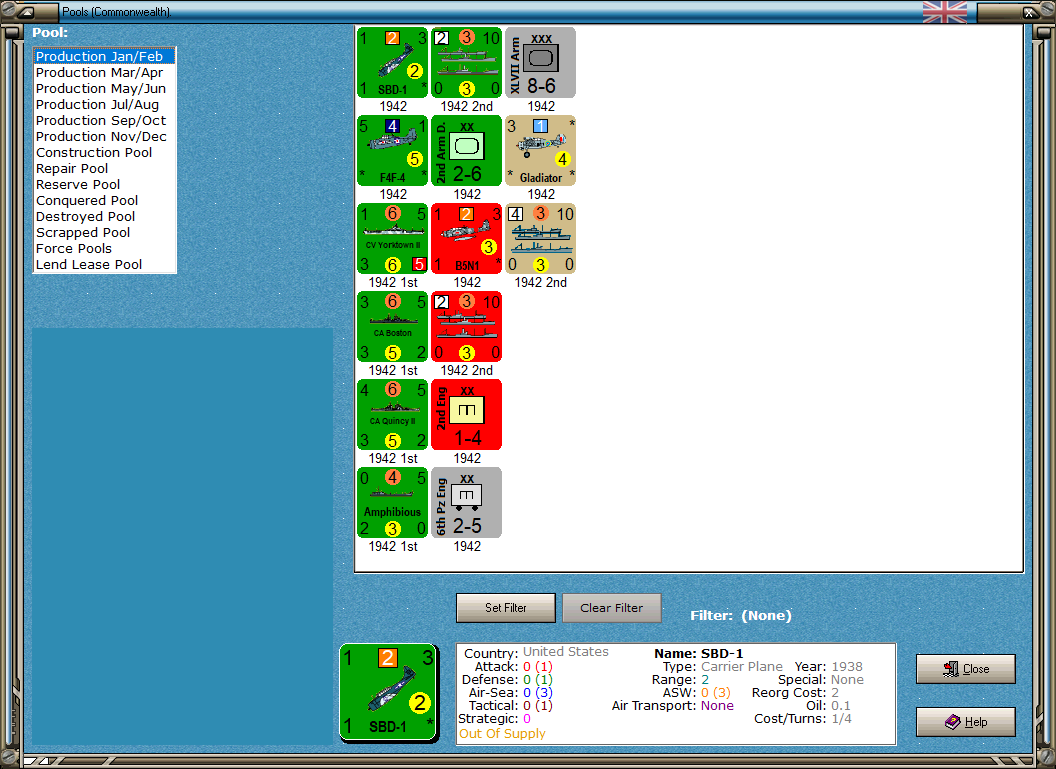Viewport: 1056px width, 769px height.
Task: Click the Oil '0.1' value
Action: pos(840,706)
